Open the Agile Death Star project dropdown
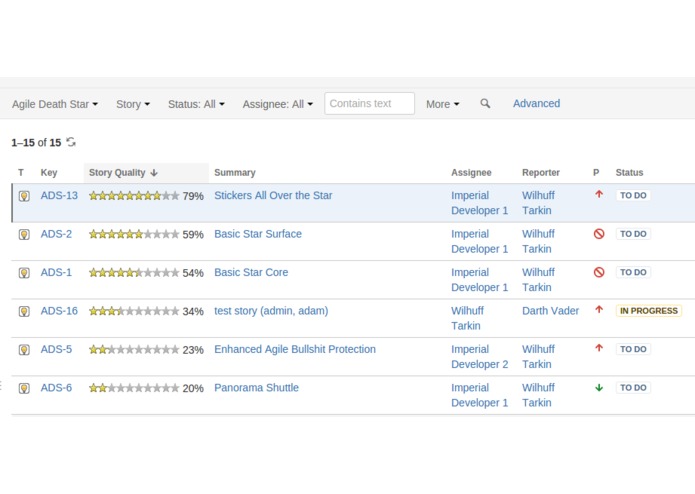Screen dimensions: 695x494 (x=55, y=104)
